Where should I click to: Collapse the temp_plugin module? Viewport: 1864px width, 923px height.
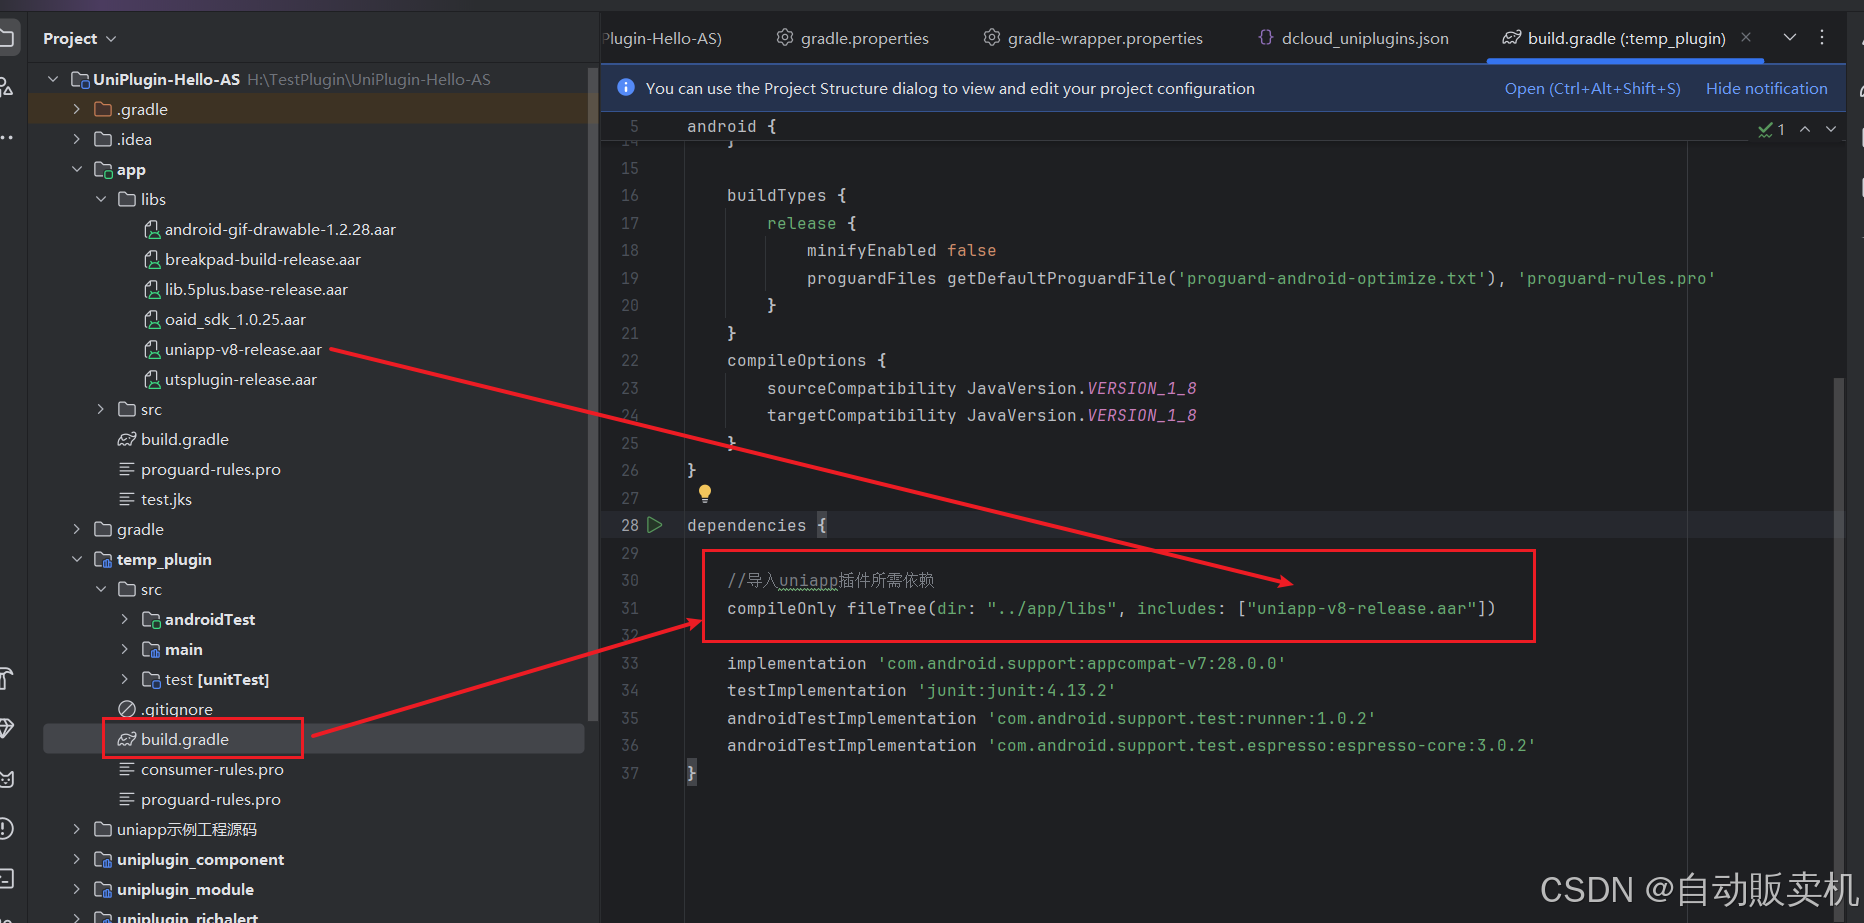pyautogui.click(x=77, y=559)
